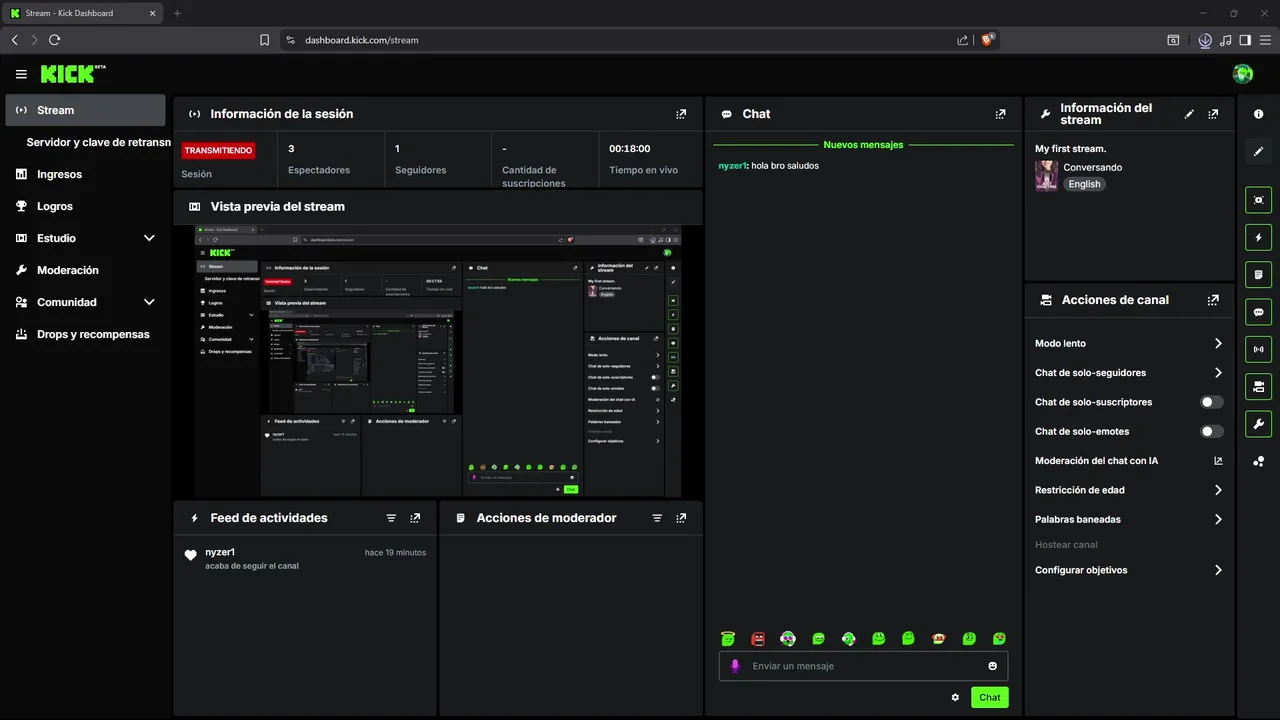Pop out the Información del stream panel

[1213, 114]
